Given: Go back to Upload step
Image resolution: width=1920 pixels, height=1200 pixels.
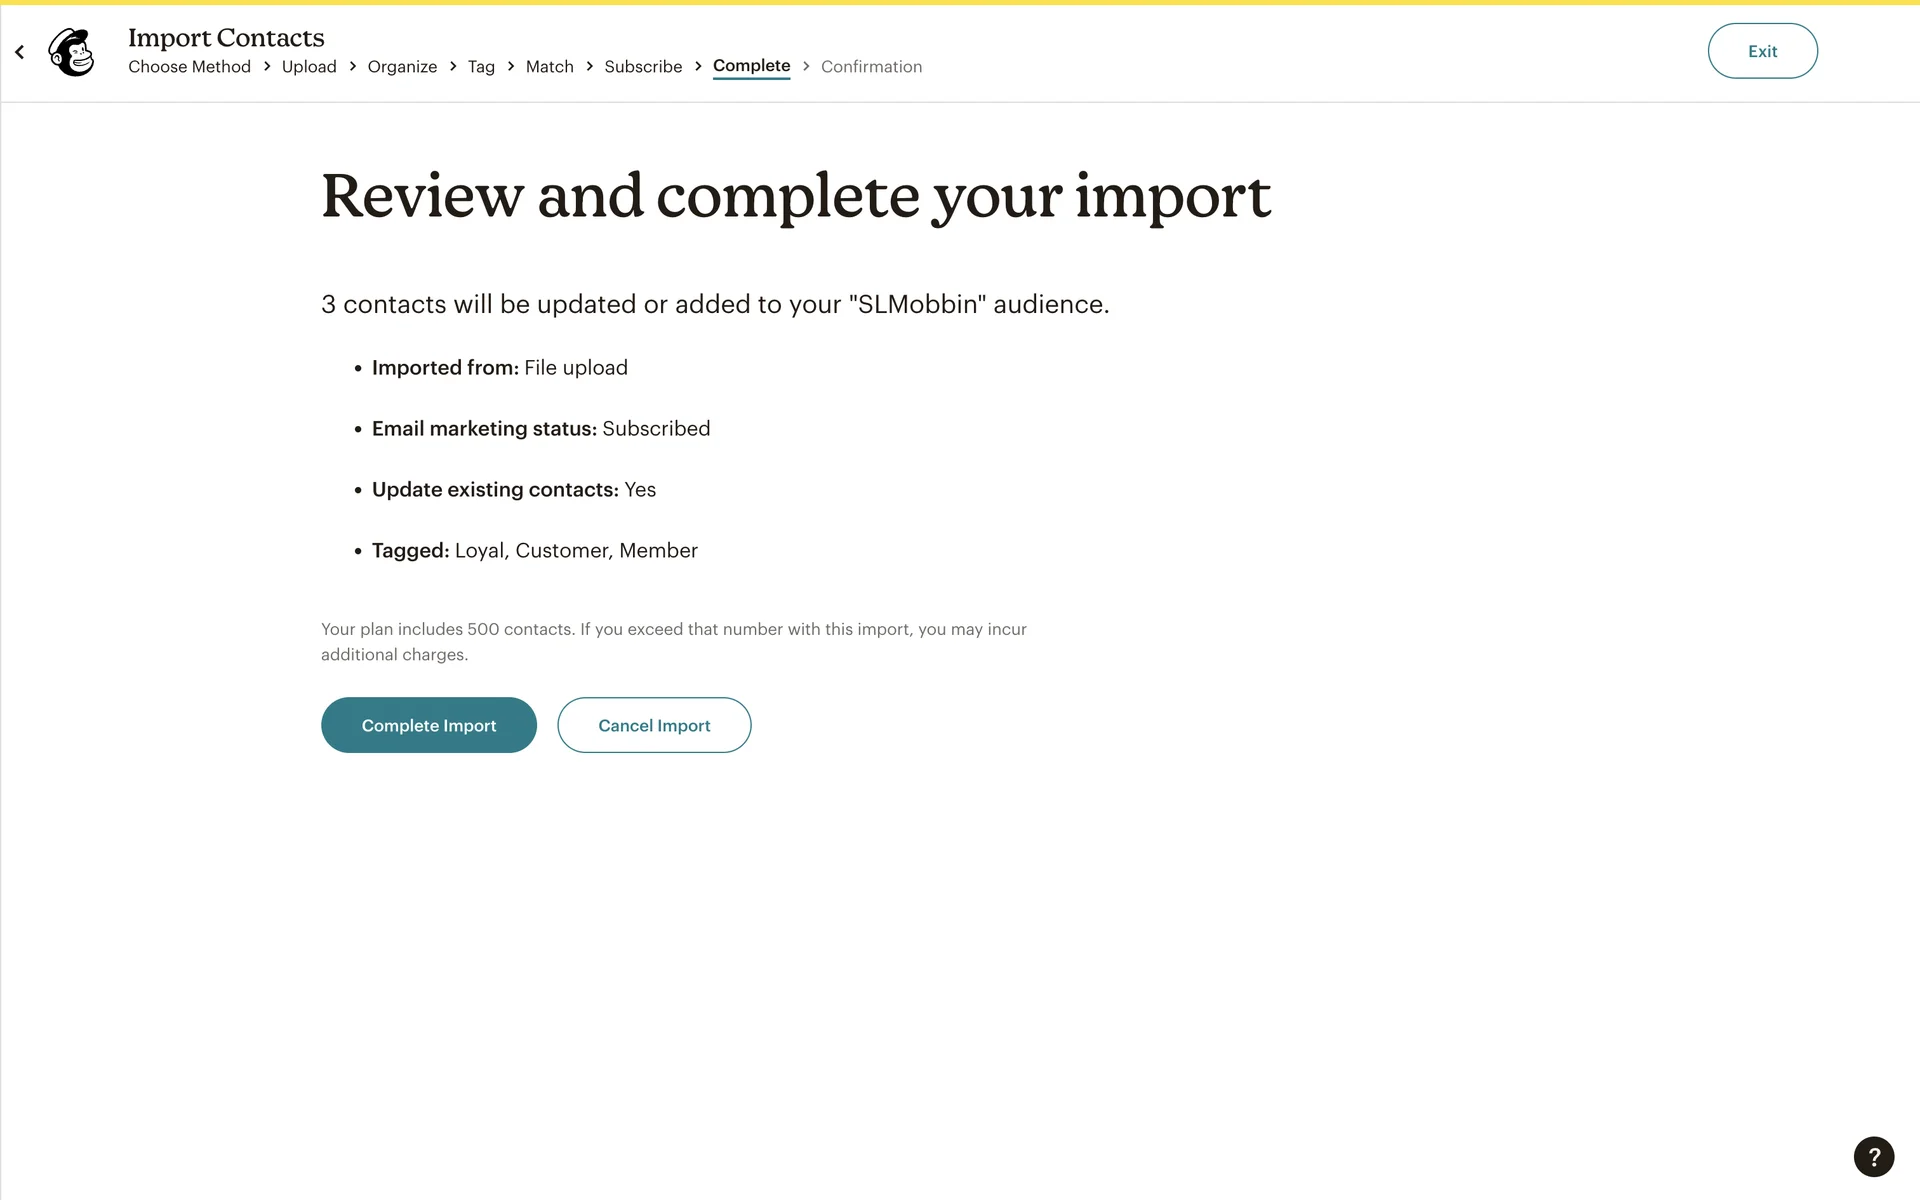Looking at the screenshot, I should (309, 67).
